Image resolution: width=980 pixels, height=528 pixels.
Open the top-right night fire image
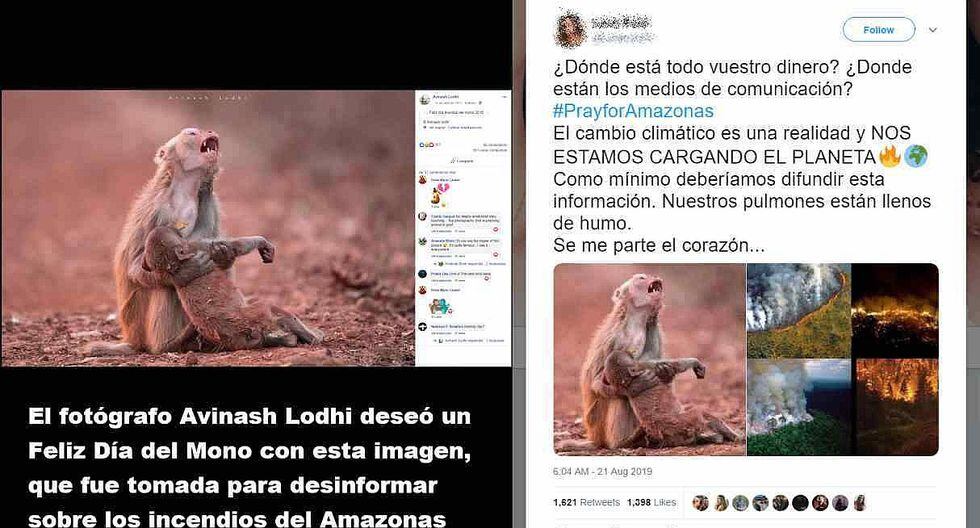(895, 311)
